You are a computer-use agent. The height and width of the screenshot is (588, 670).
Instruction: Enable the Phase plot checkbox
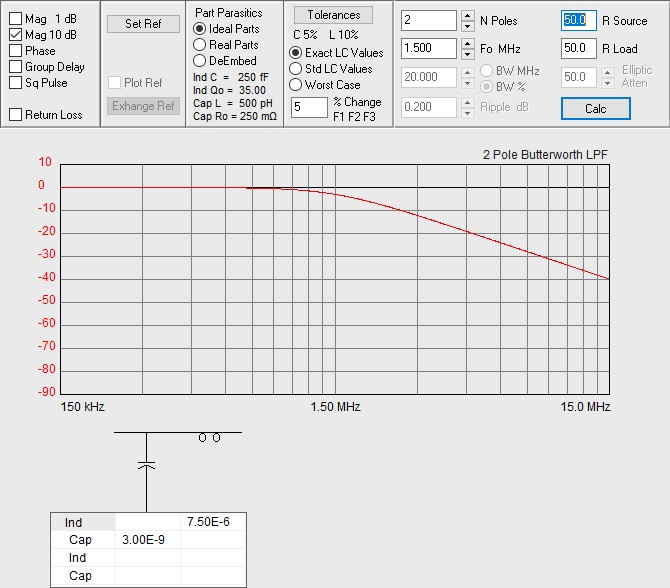[15, 50]
